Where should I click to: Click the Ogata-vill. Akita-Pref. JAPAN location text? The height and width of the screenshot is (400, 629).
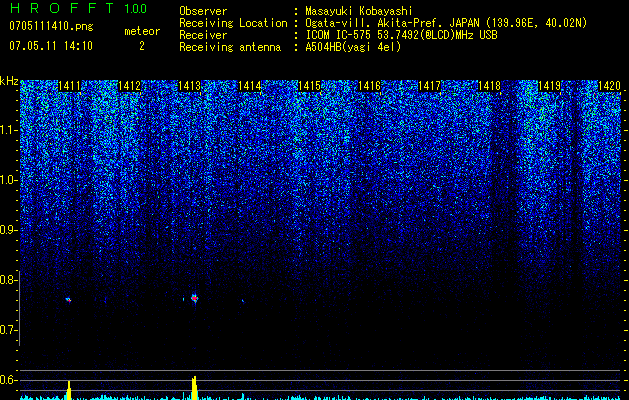pos(446,23)
